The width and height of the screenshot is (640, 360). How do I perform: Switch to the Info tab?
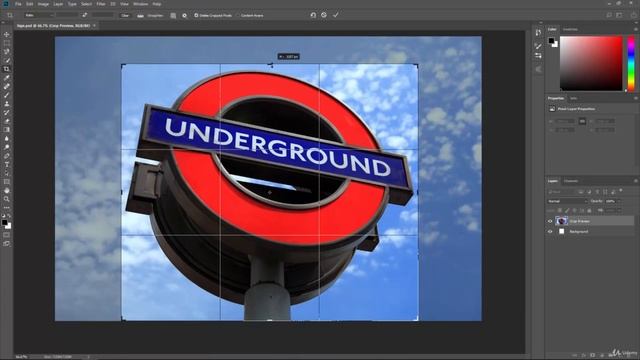573,98
